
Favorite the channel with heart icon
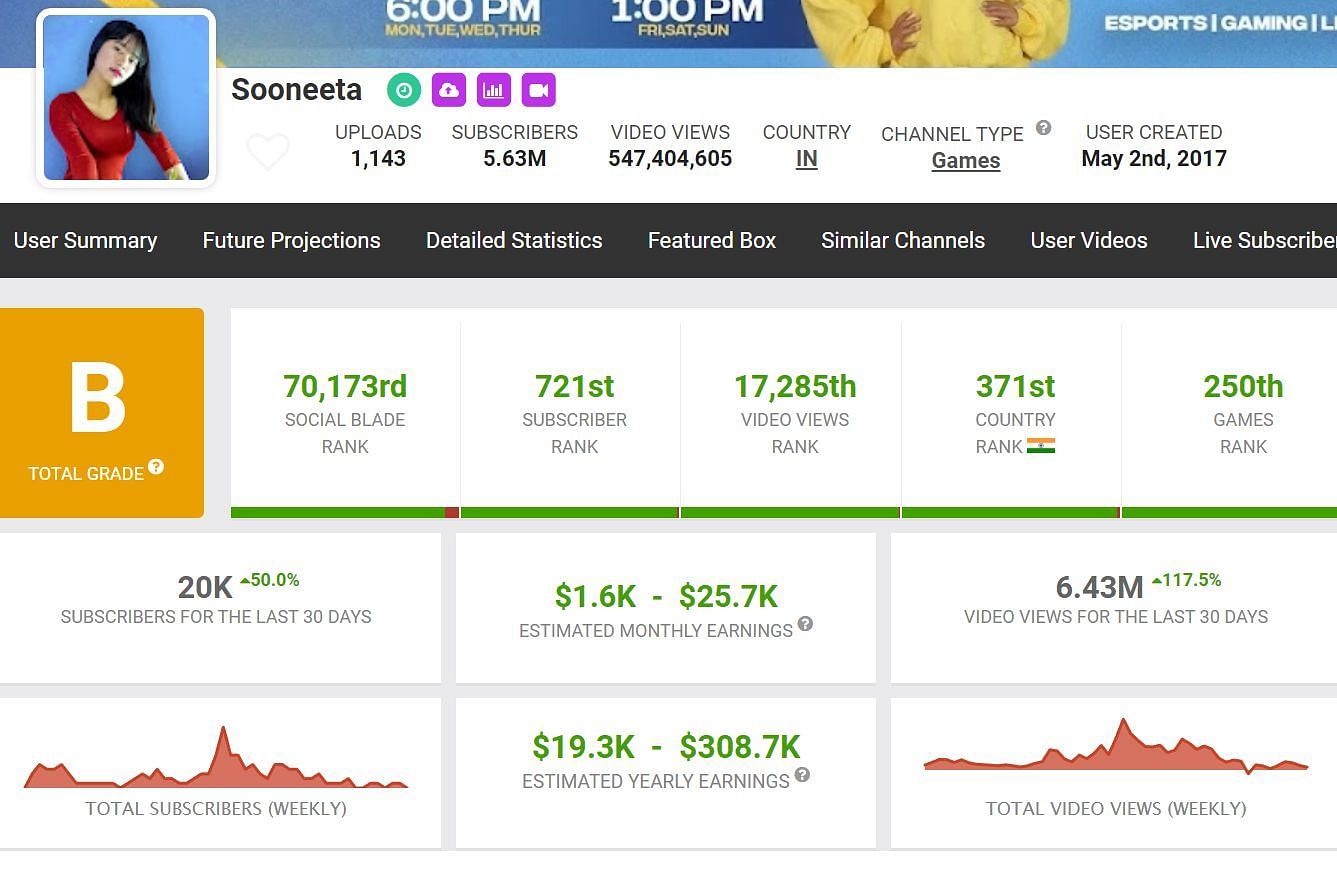[268, 152]
